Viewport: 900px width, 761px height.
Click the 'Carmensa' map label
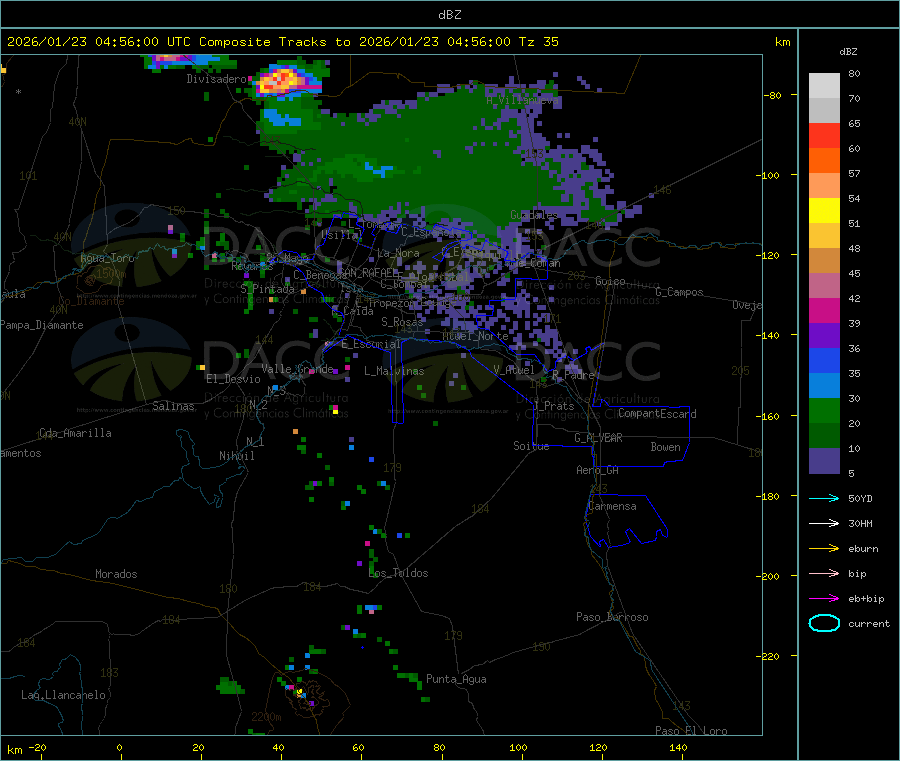click(612, 506)
